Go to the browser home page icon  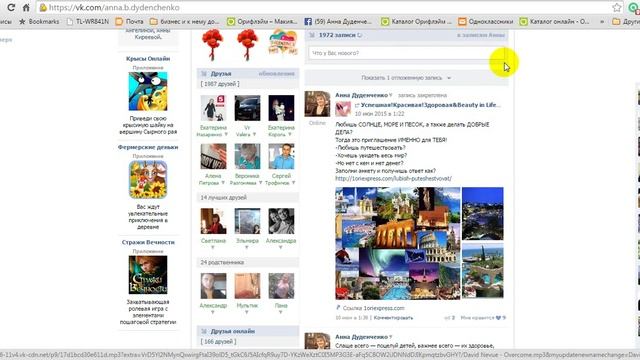coord(26,7)
